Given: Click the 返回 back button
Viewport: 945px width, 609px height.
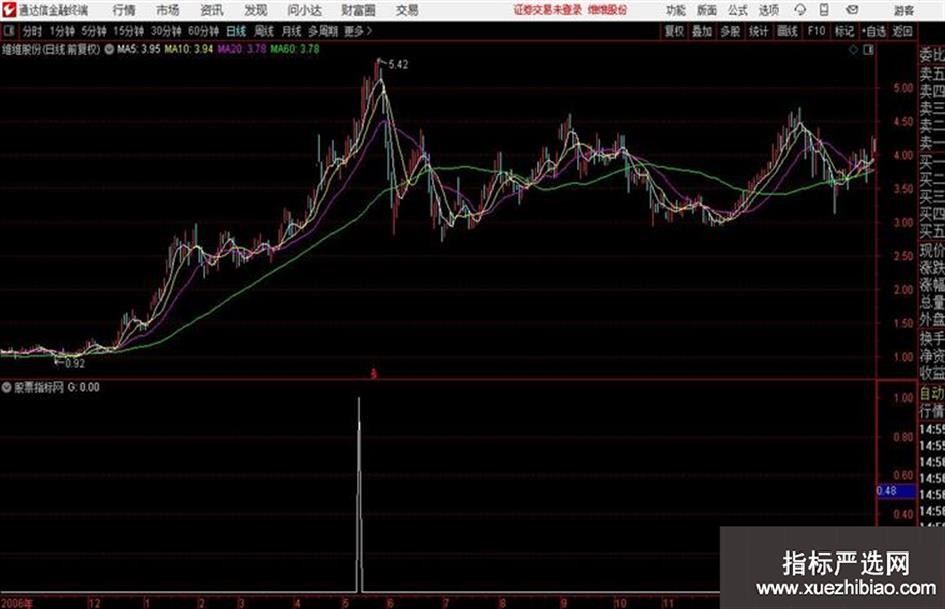Looking at the screenshot, I should 902,31.
